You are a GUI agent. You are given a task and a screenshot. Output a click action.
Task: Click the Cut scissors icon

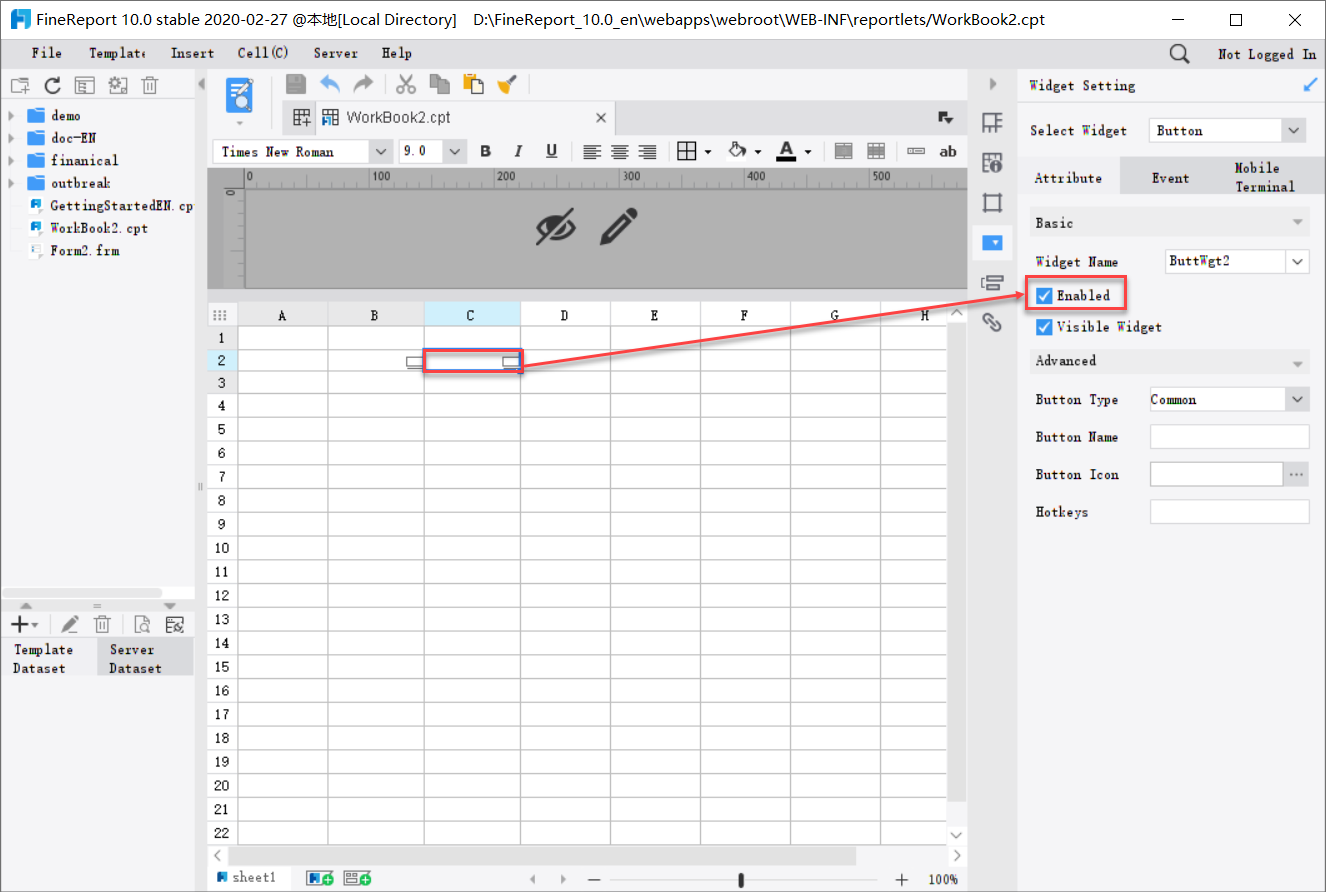[406, 85]
